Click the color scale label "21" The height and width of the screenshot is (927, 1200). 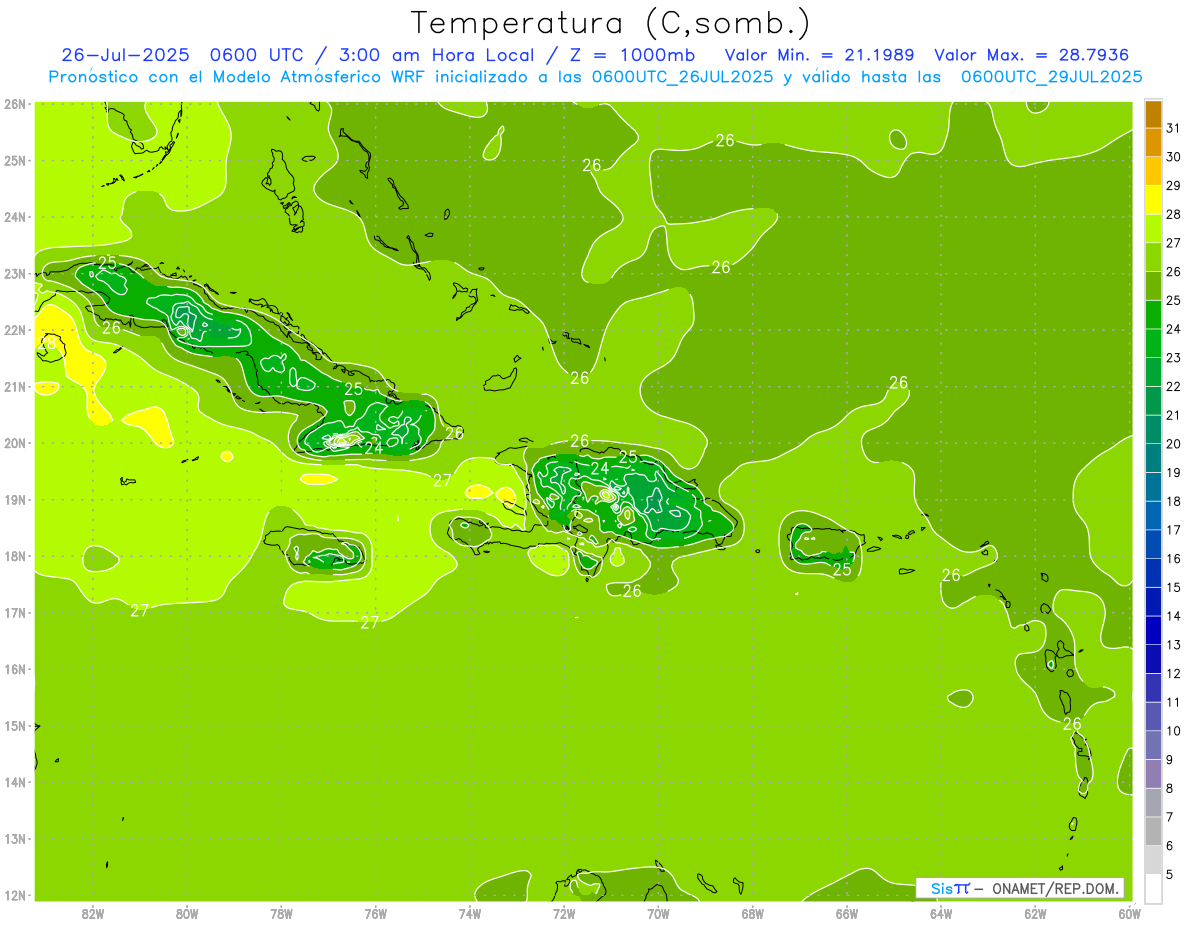(1174, 415)
